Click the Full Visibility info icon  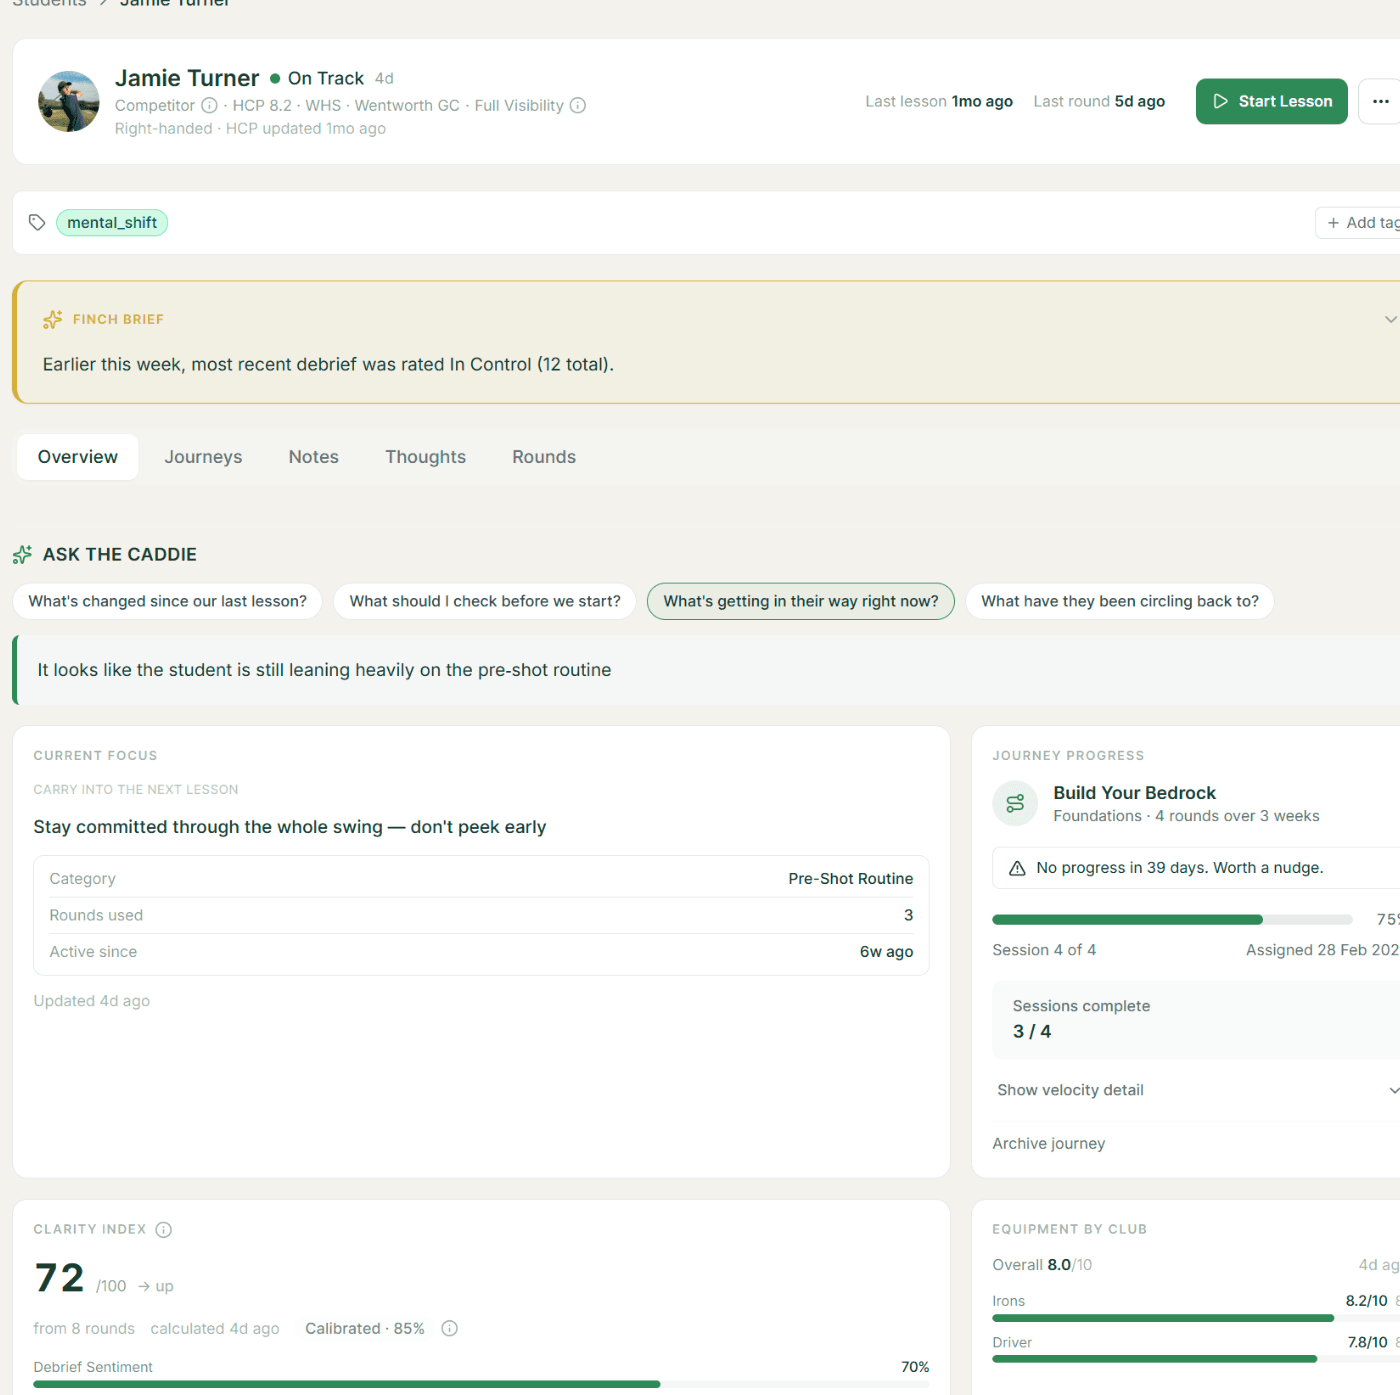pyautogui.click(x=578, y=106)
